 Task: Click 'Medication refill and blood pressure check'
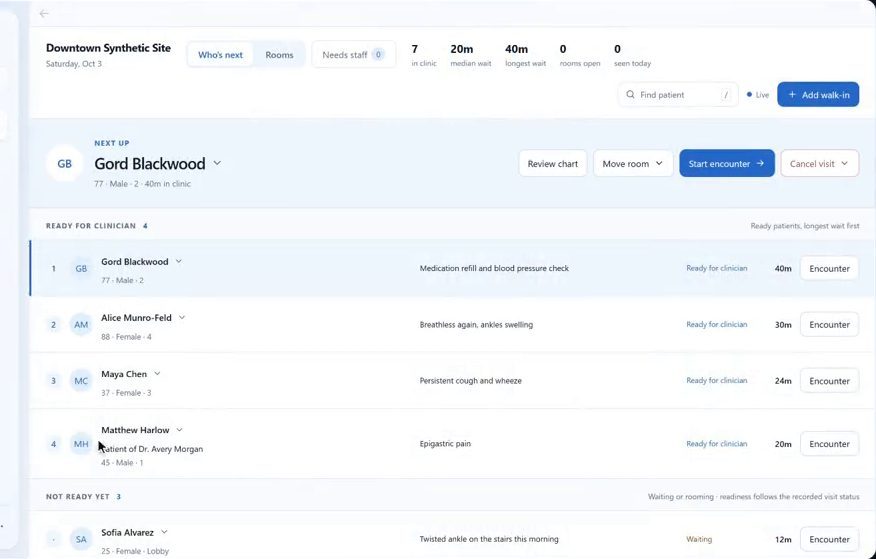494,268
